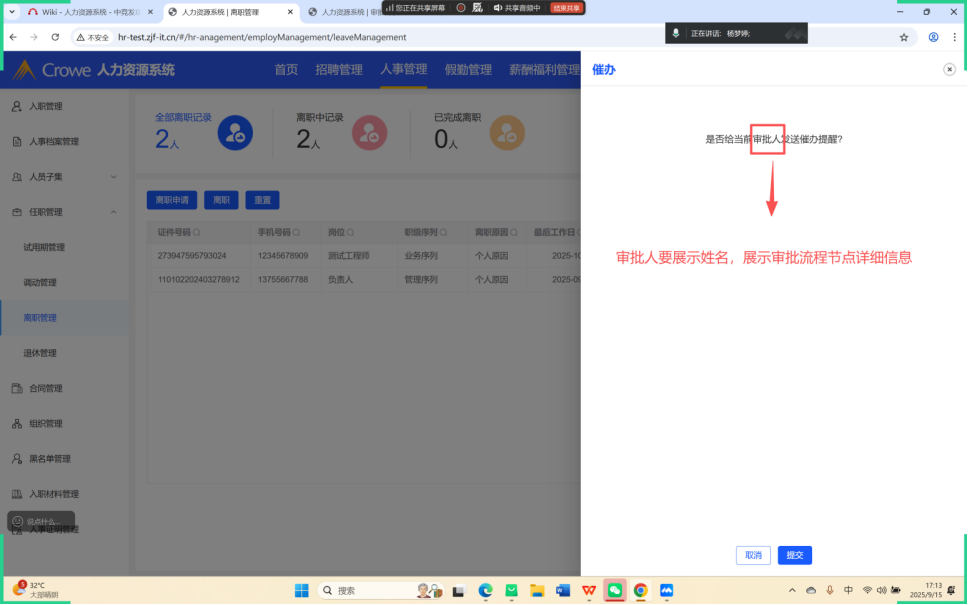Click the 提交 button
Viewport: 968px width, 605px height.
click(795, 555)
